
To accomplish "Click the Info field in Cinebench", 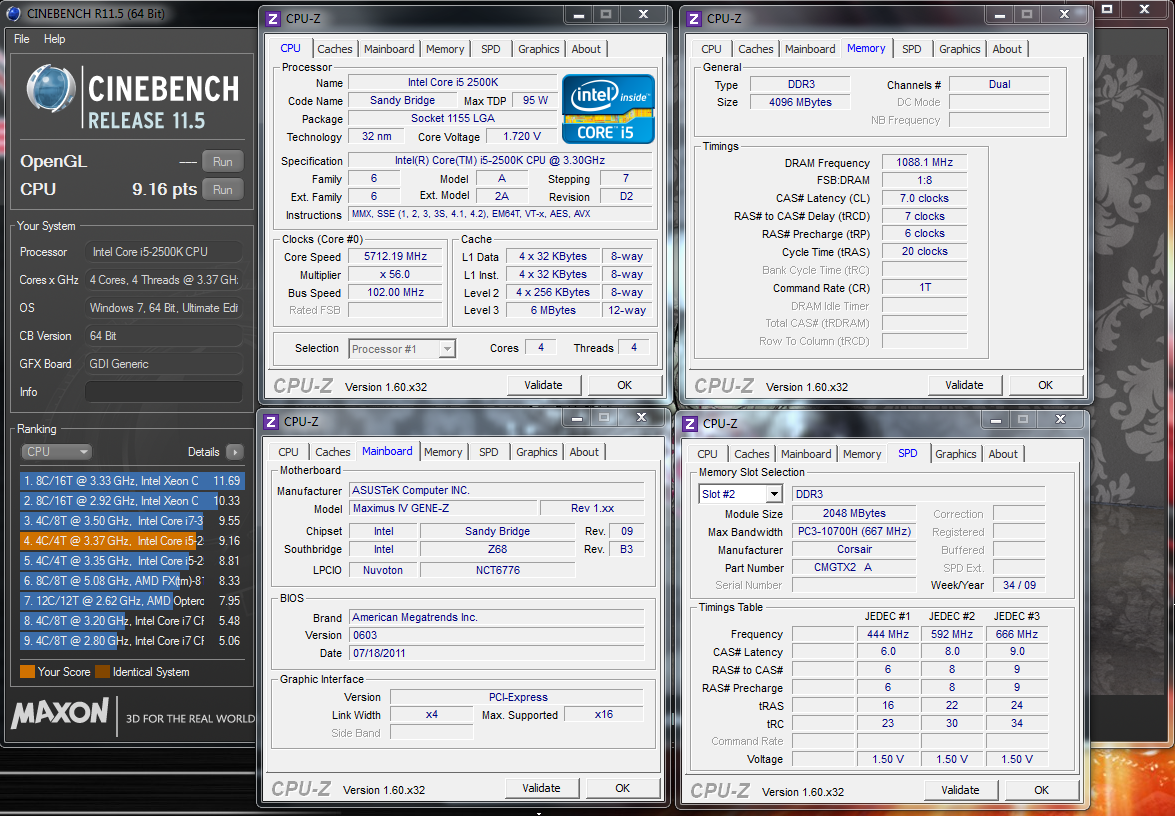I will point(163,392).
